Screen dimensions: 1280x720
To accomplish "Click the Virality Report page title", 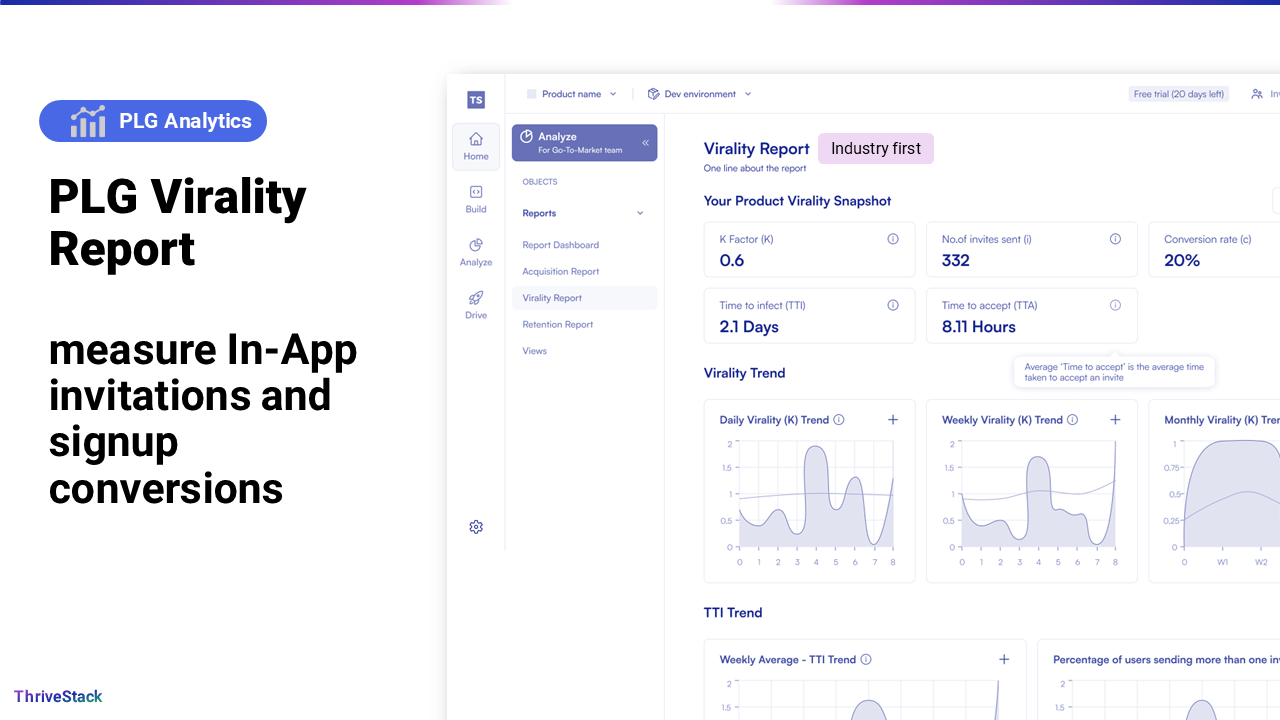I will click(757, 149).
